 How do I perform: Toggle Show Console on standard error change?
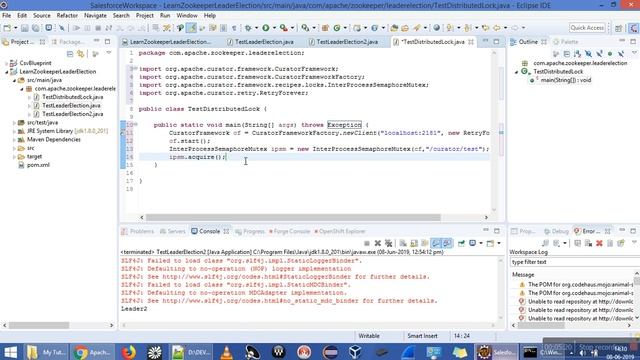(447, 243)
